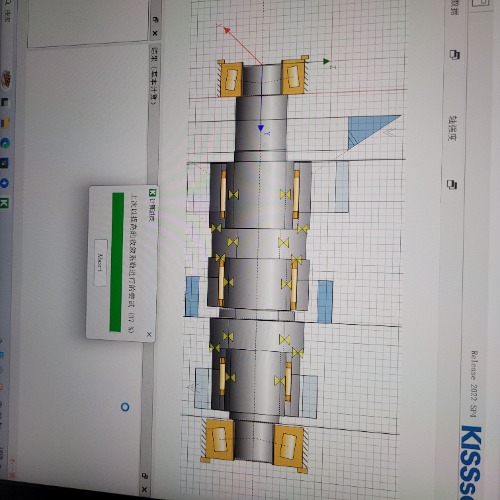Open KISSsoft from the taskbar

click(5, 203)
